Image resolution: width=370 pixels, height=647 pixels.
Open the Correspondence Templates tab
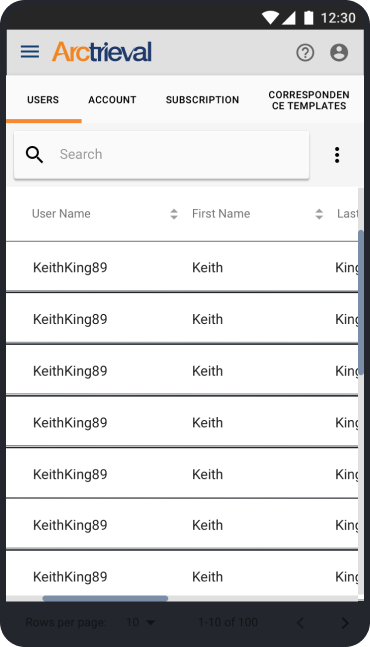309,100
